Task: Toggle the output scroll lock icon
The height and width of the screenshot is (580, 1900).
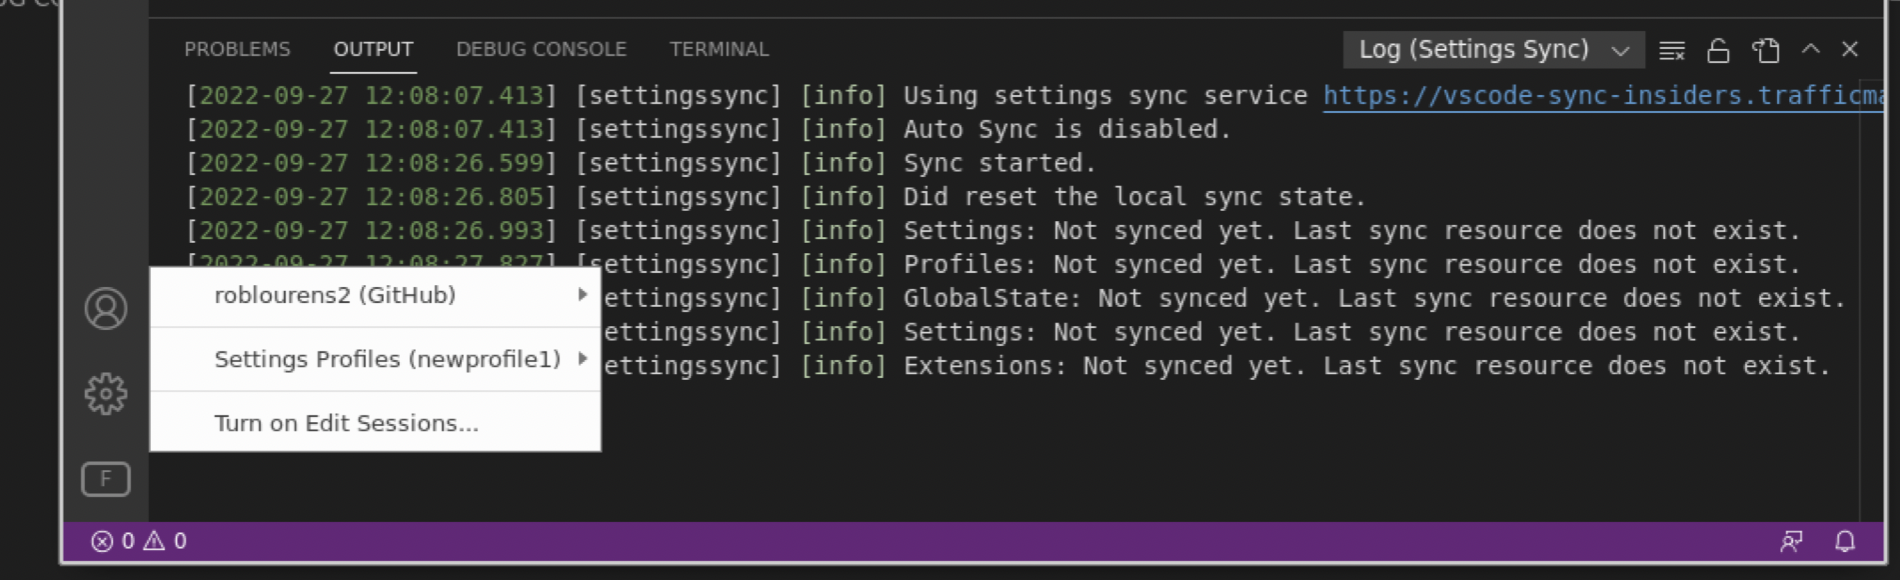Action: click(1718, 50)
